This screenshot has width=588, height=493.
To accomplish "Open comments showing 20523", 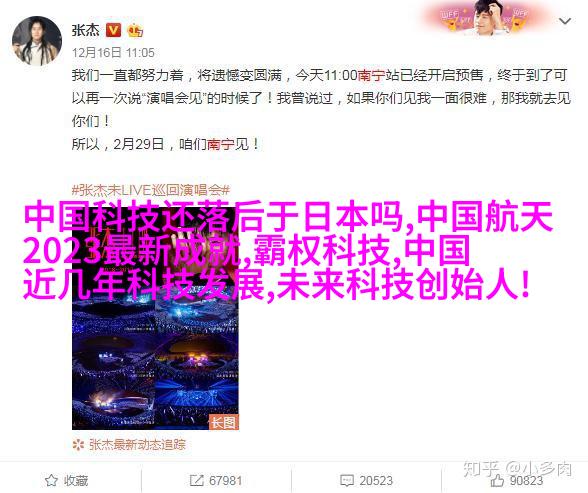I will click(366, 480).
